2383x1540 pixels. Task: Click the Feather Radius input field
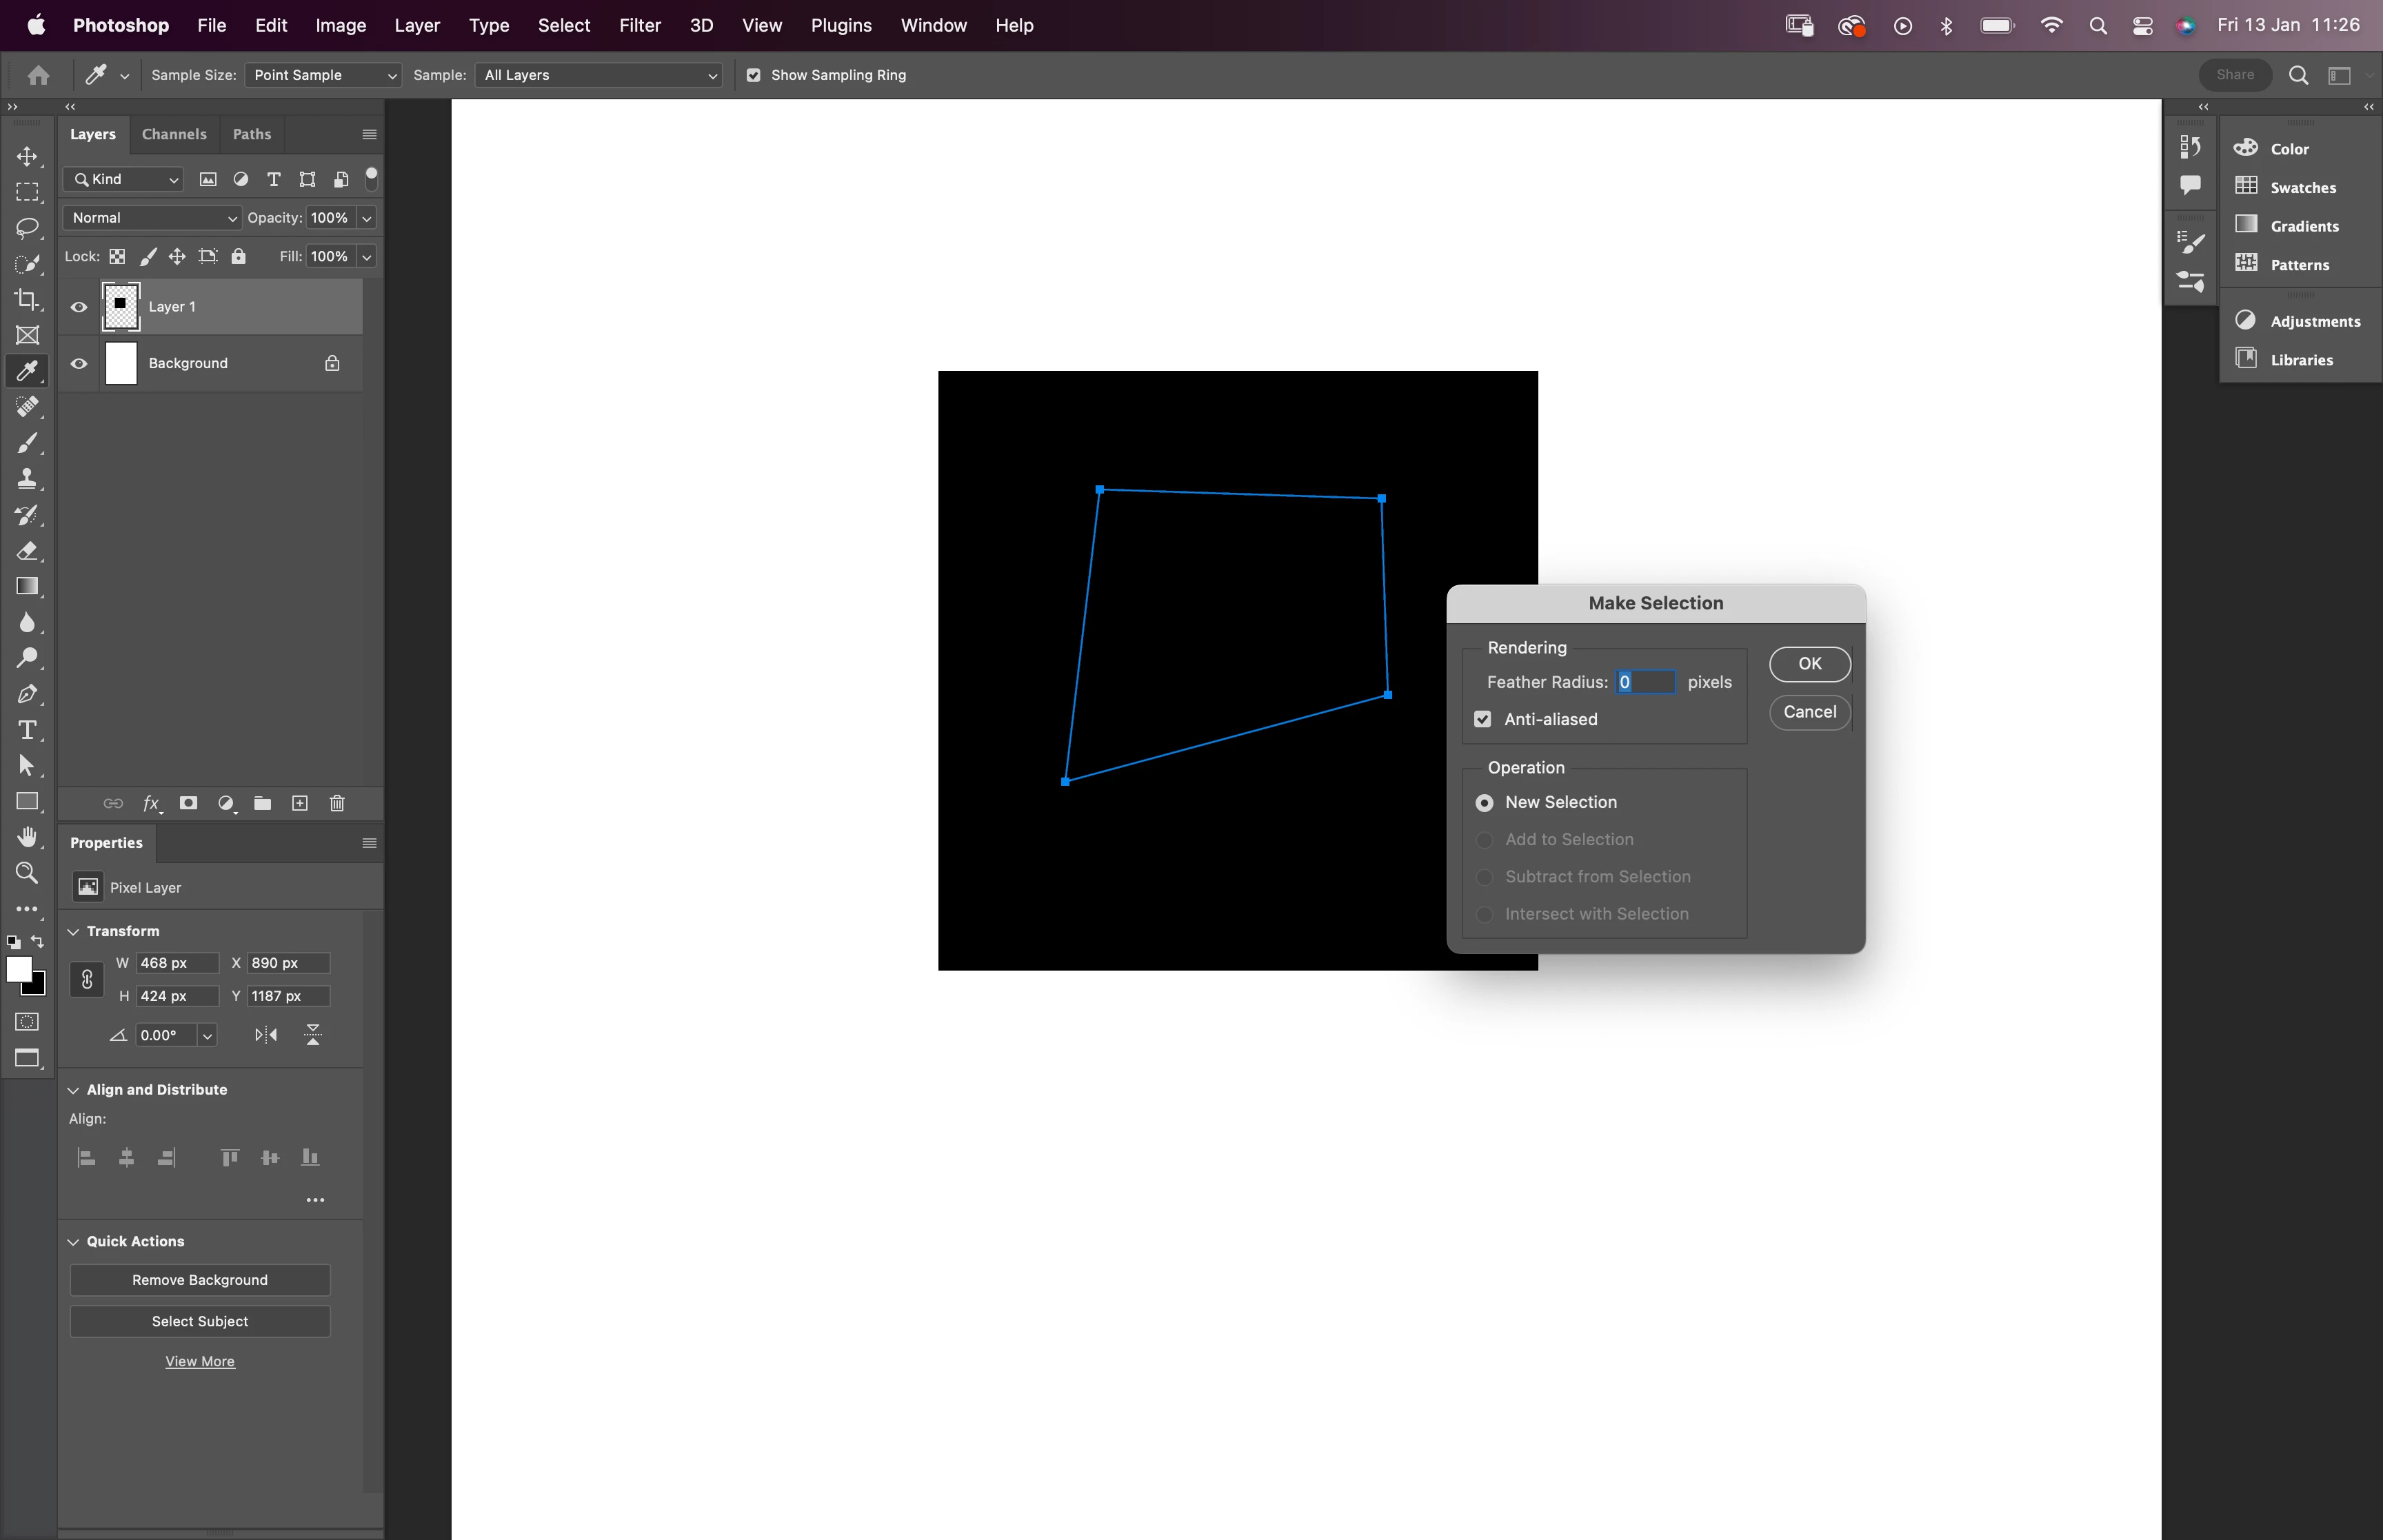click(1645, 682)
